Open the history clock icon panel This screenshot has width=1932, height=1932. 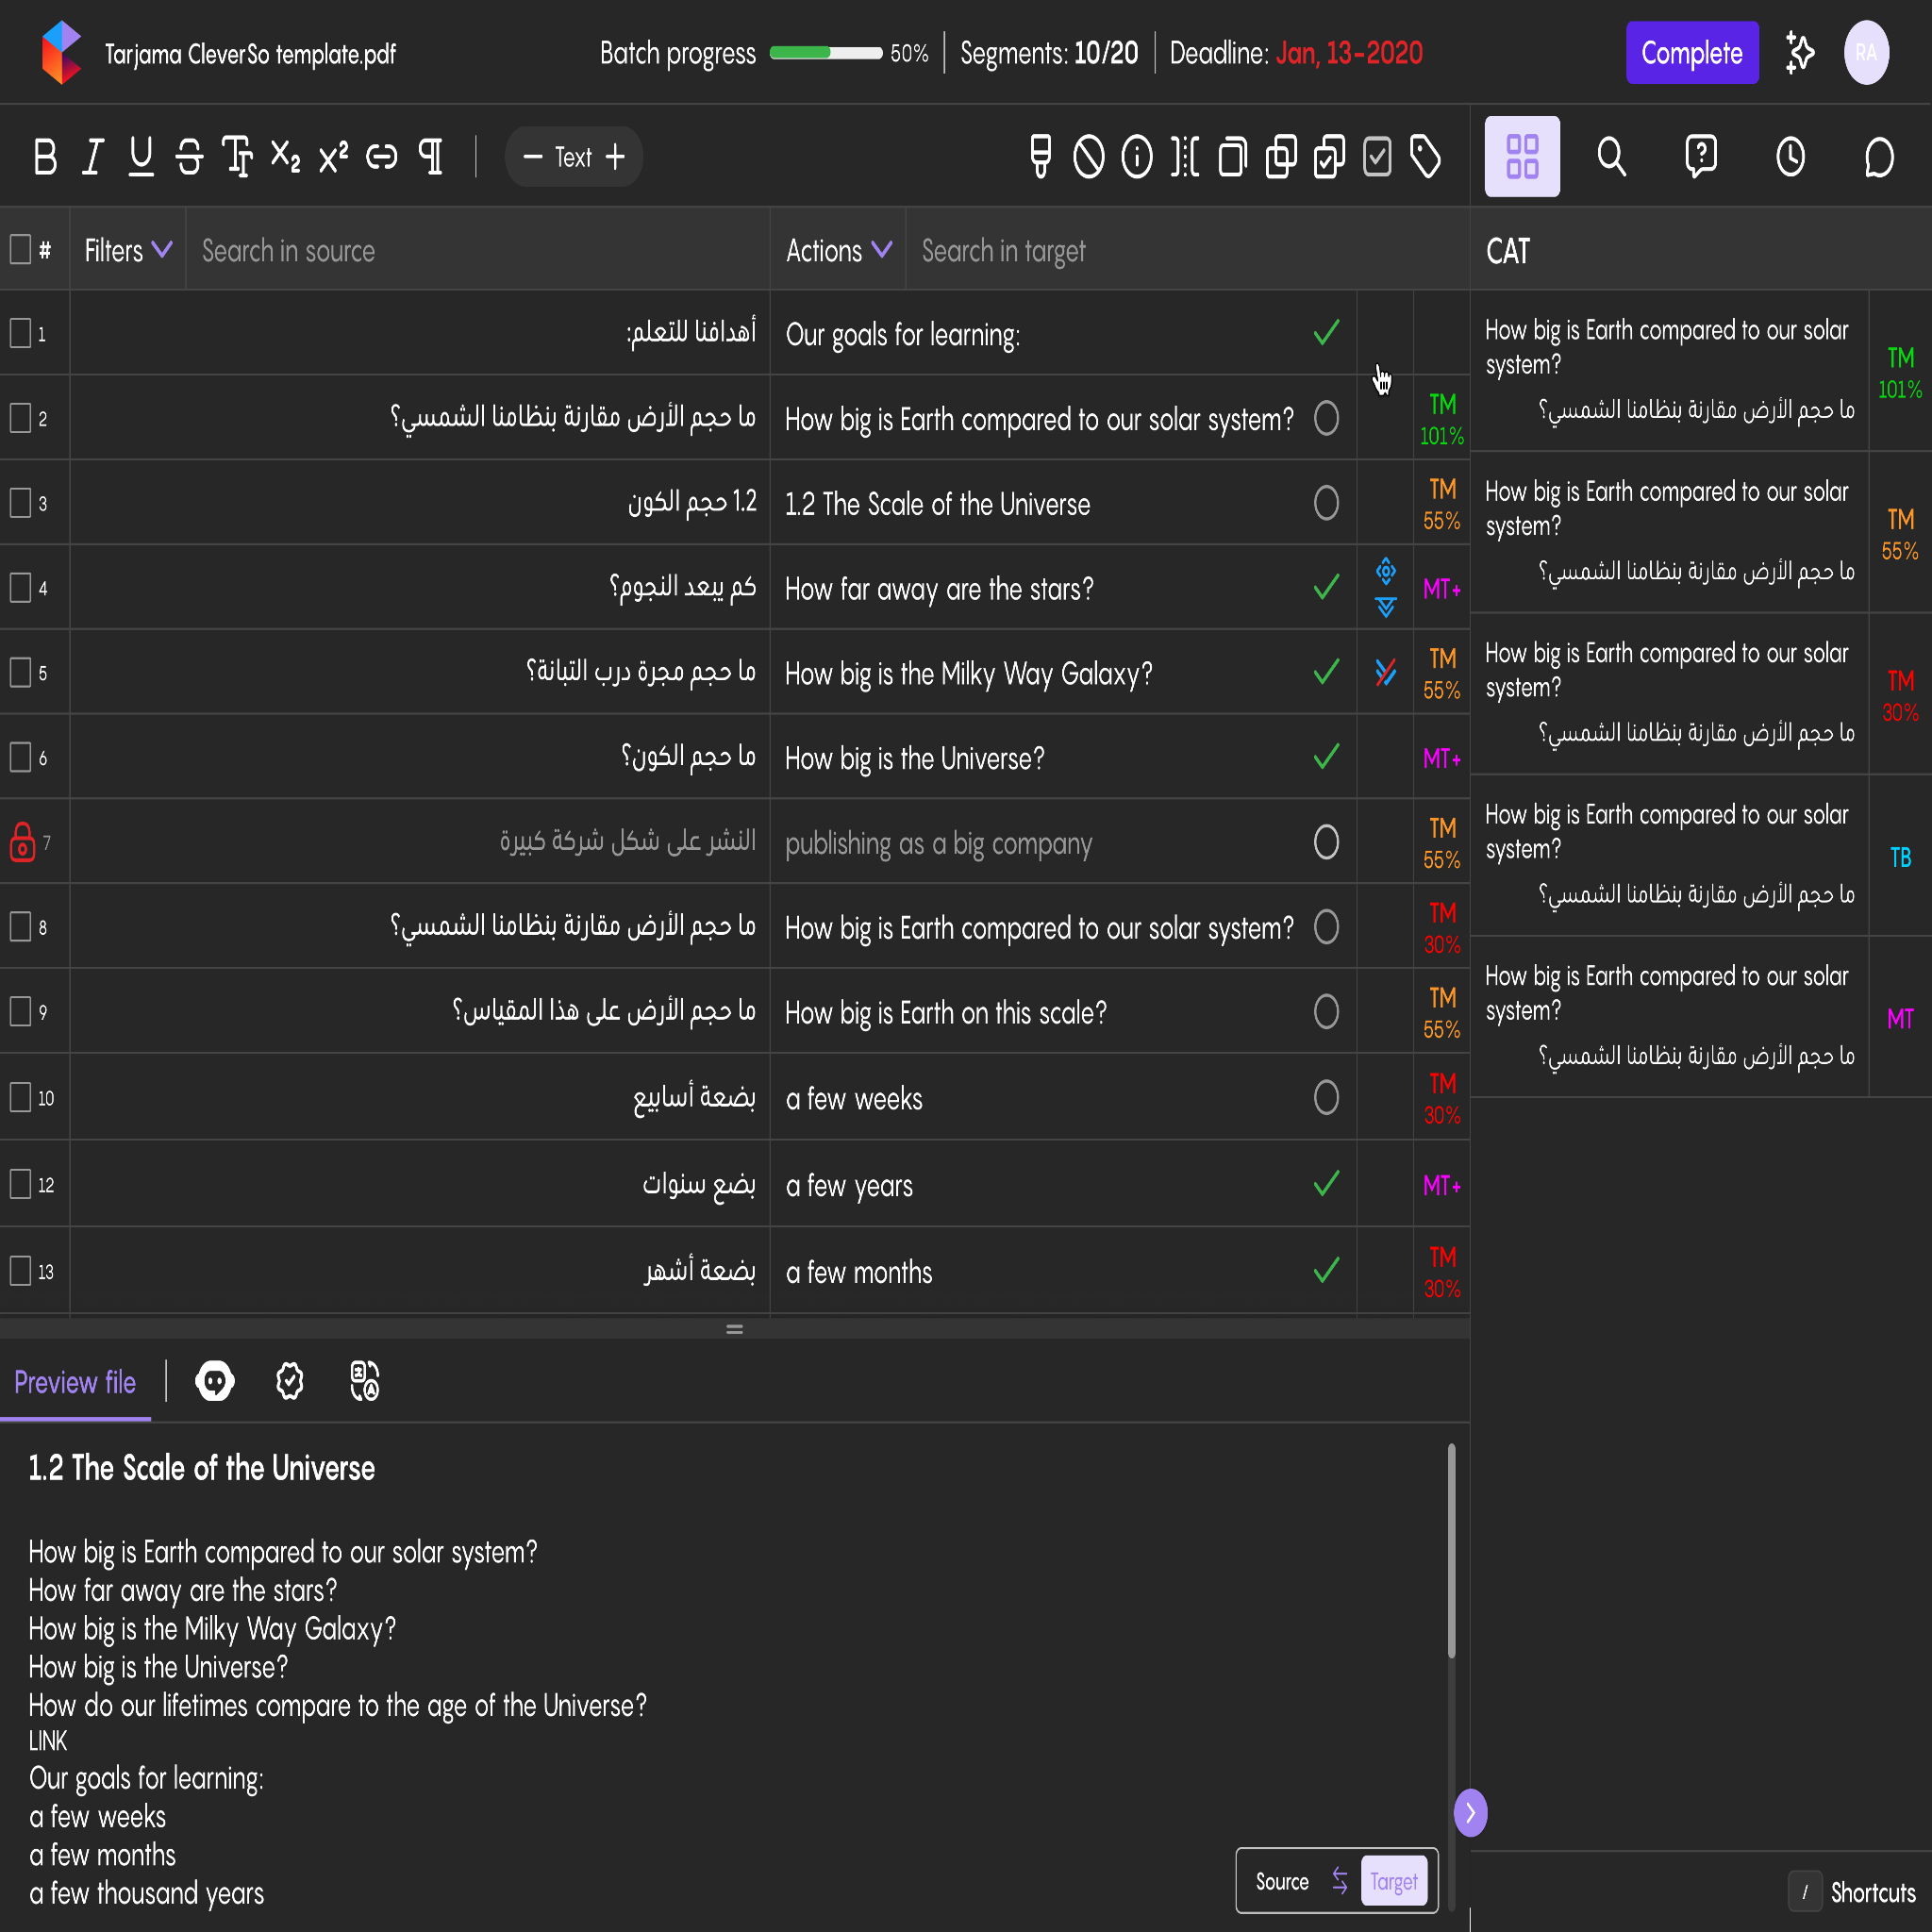[1790, 157]
